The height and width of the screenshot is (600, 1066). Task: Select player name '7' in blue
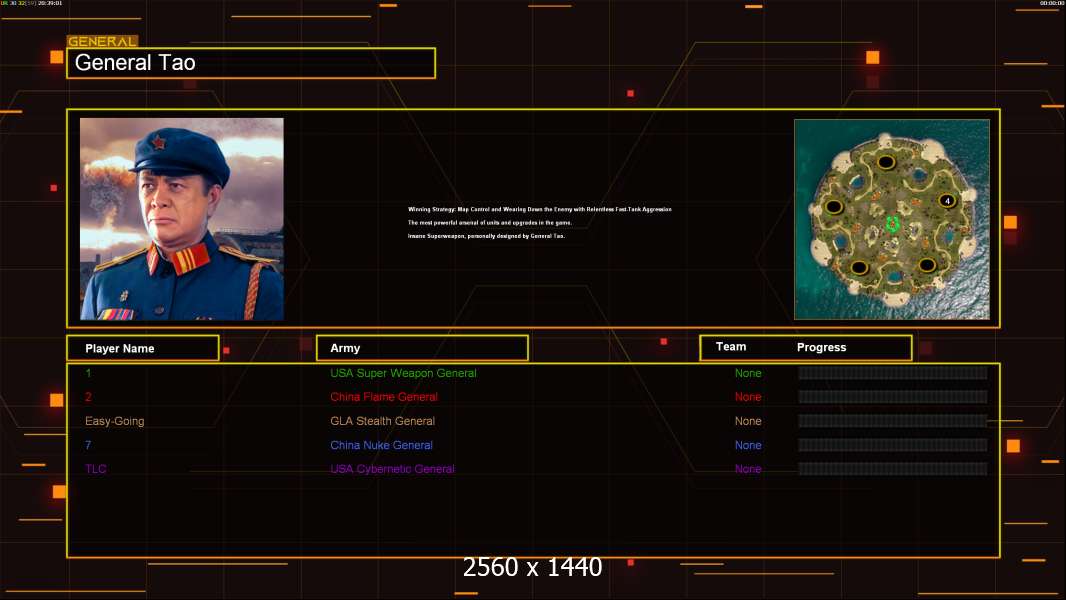88,445
